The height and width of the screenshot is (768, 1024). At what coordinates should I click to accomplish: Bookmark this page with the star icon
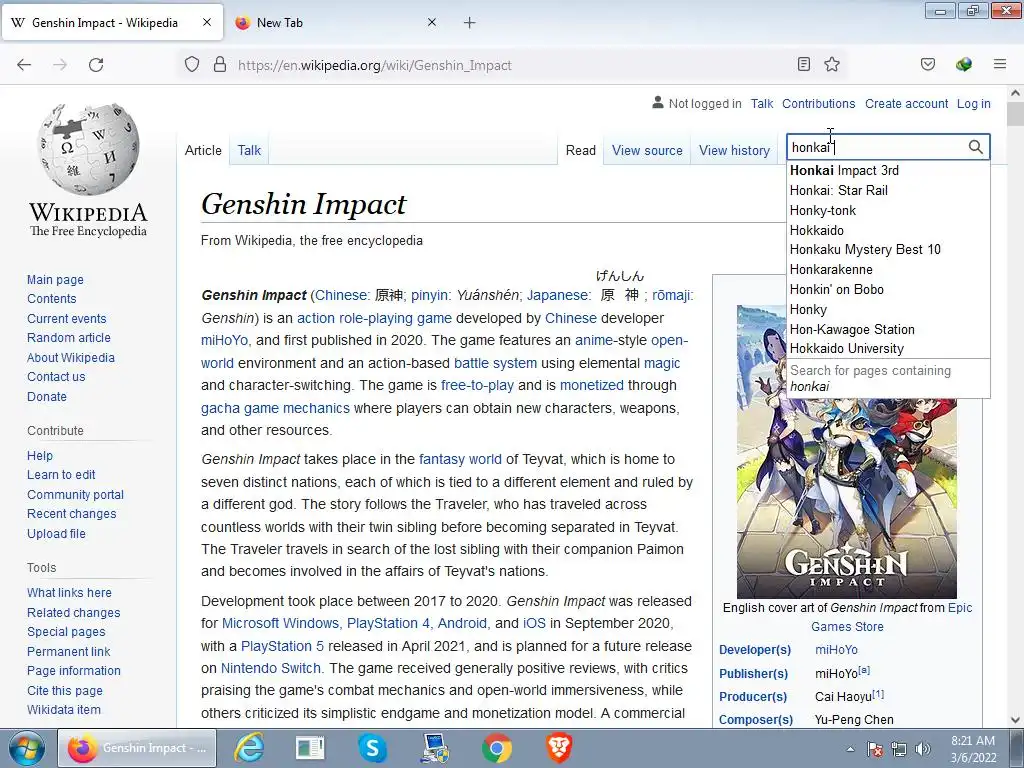point(831,64)
